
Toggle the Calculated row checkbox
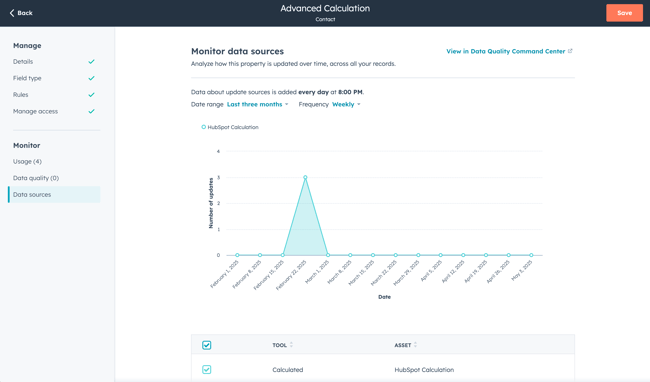[206, 370]
